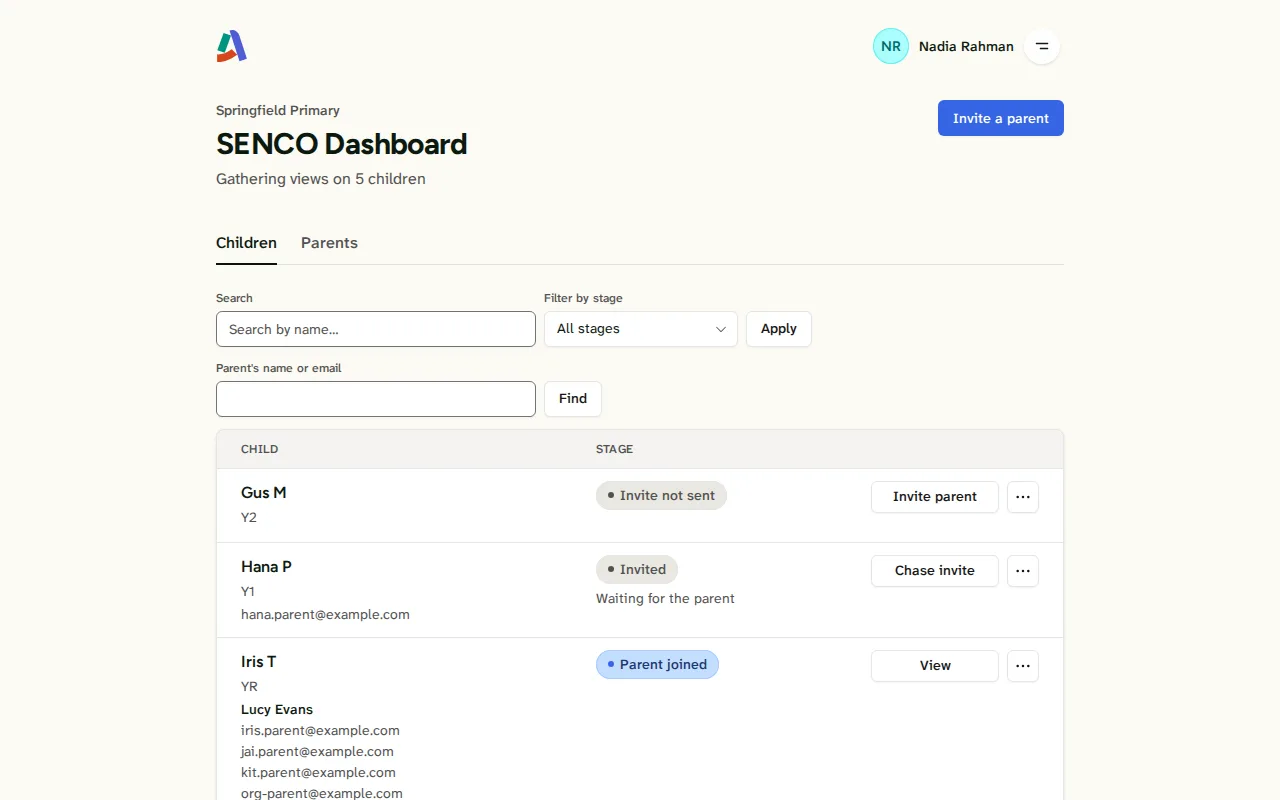Screen dimensions: 1280x800
Task: Open the hamburger menu beside Nadia Rahman
Action: tap(1042, 46)
